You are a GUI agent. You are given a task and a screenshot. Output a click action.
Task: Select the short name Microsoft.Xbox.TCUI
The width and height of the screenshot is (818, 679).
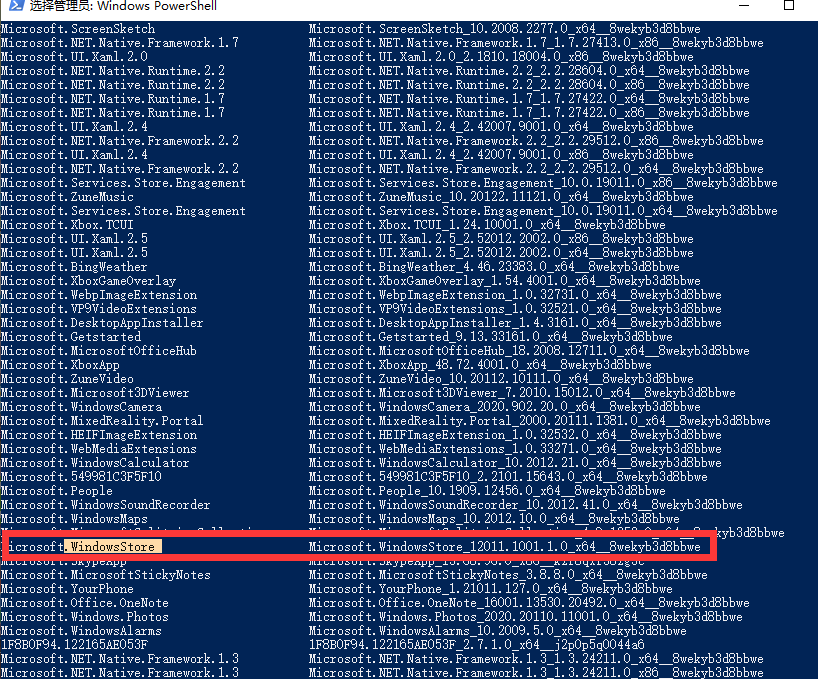click(67, 225)
